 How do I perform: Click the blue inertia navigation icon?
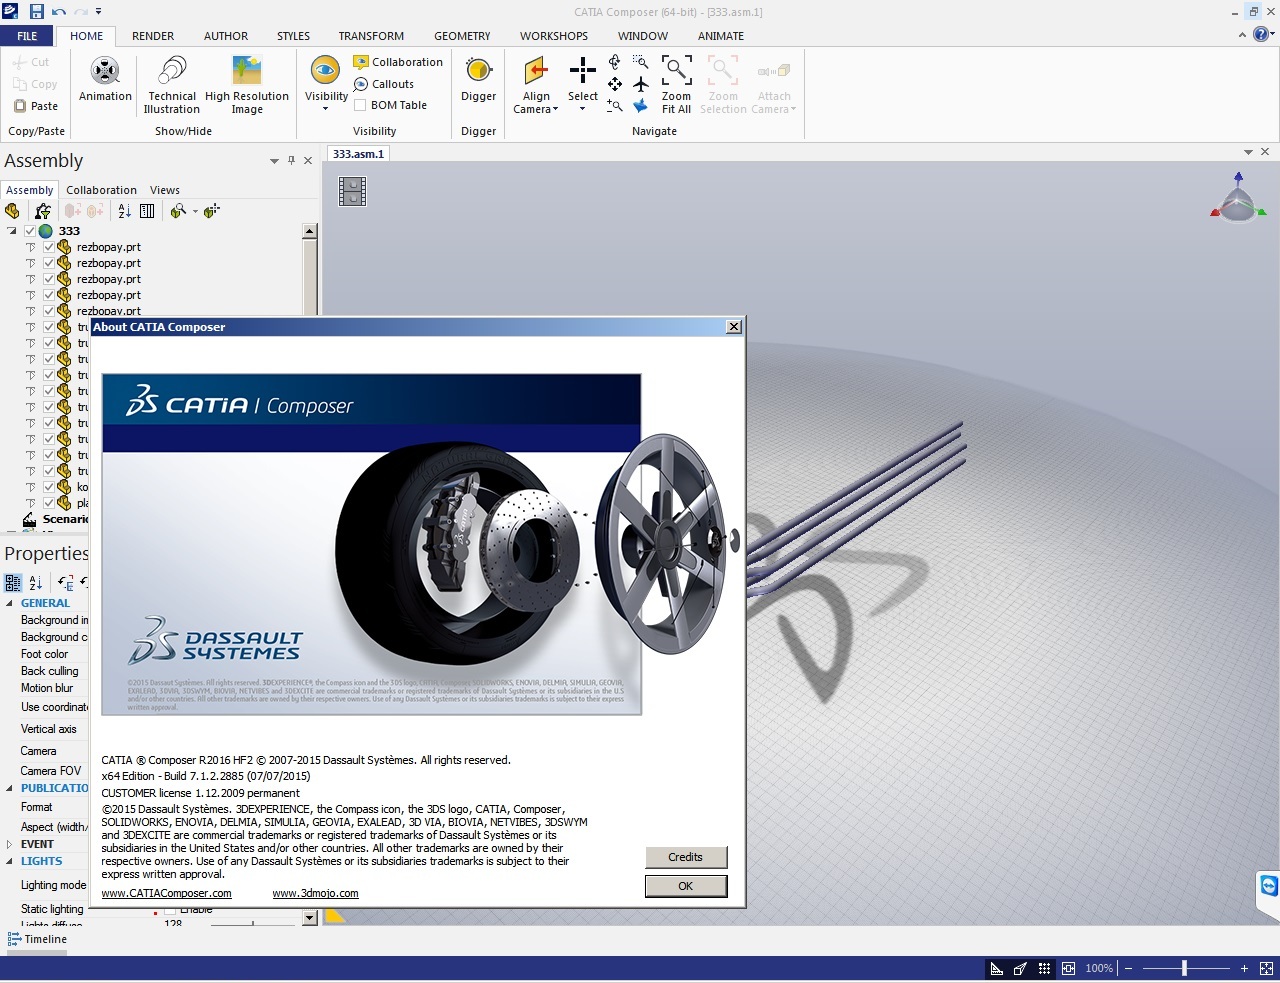[x=641, y=105]
